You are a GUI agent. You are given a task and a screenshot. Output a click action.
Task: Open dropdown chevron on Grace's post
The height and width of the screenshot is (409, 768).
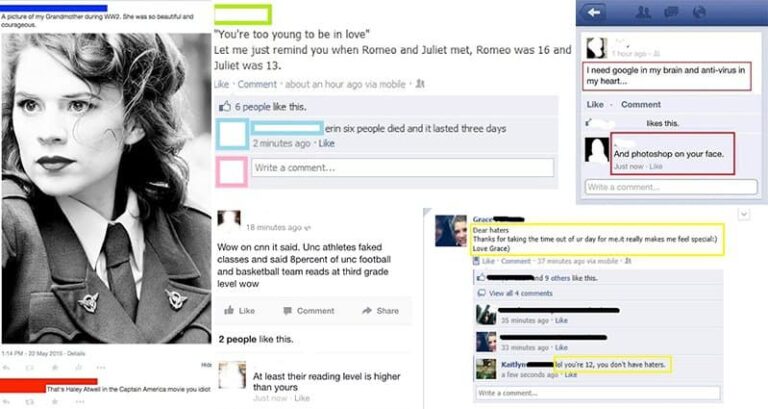coord(744,215)
